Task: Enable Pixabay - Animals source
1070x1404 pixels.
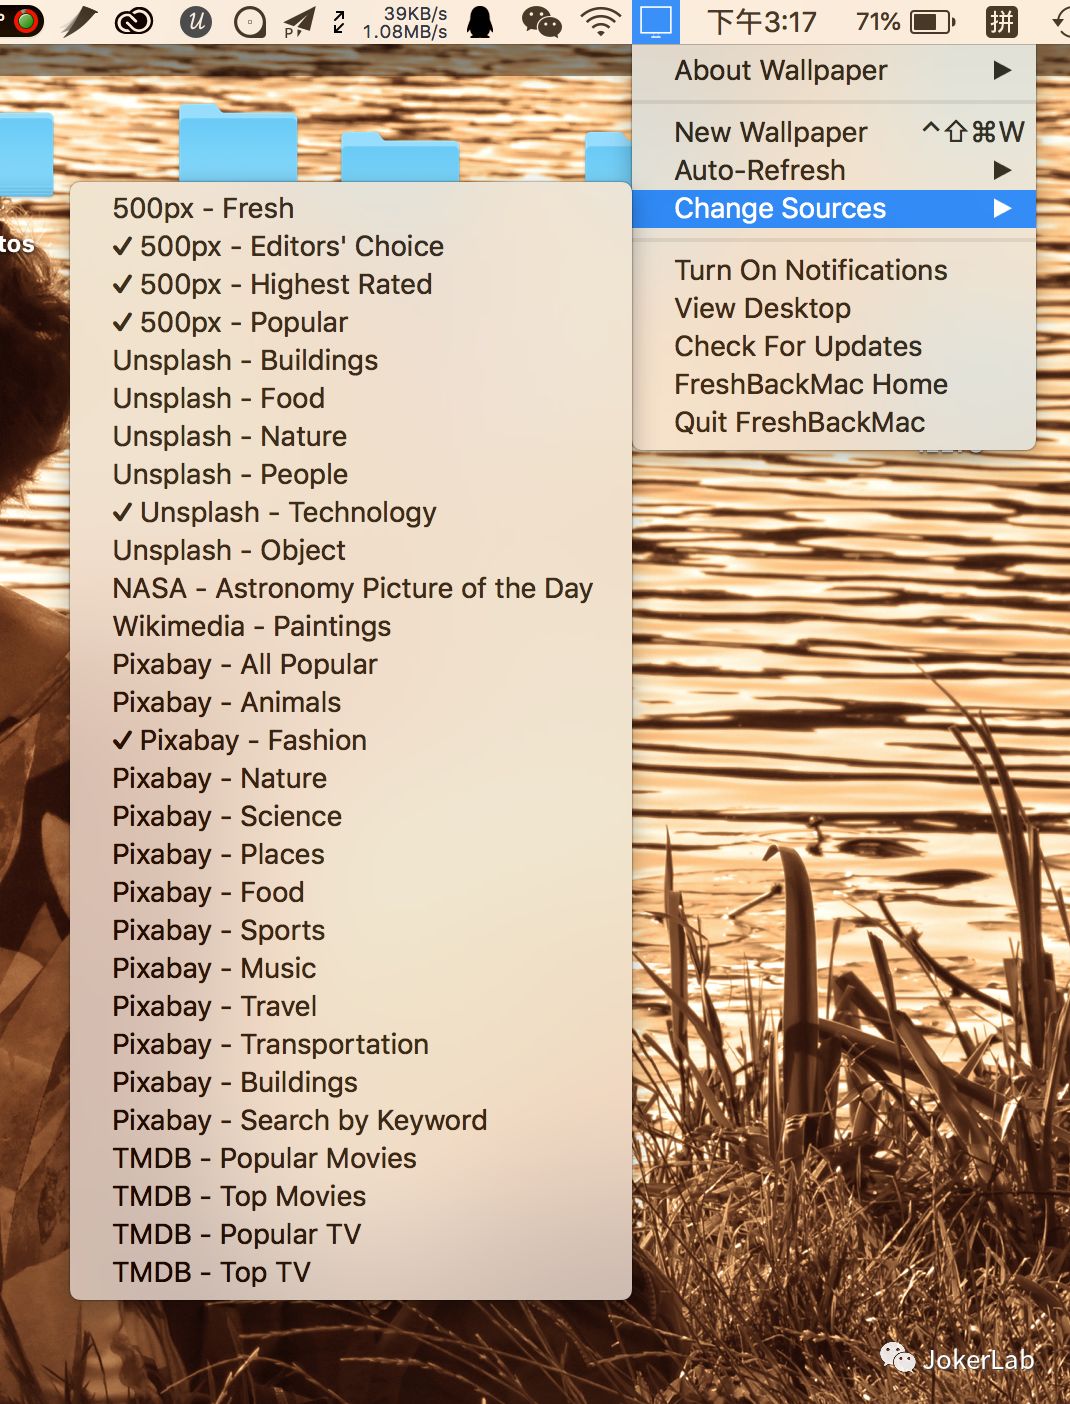Action: 351,702
